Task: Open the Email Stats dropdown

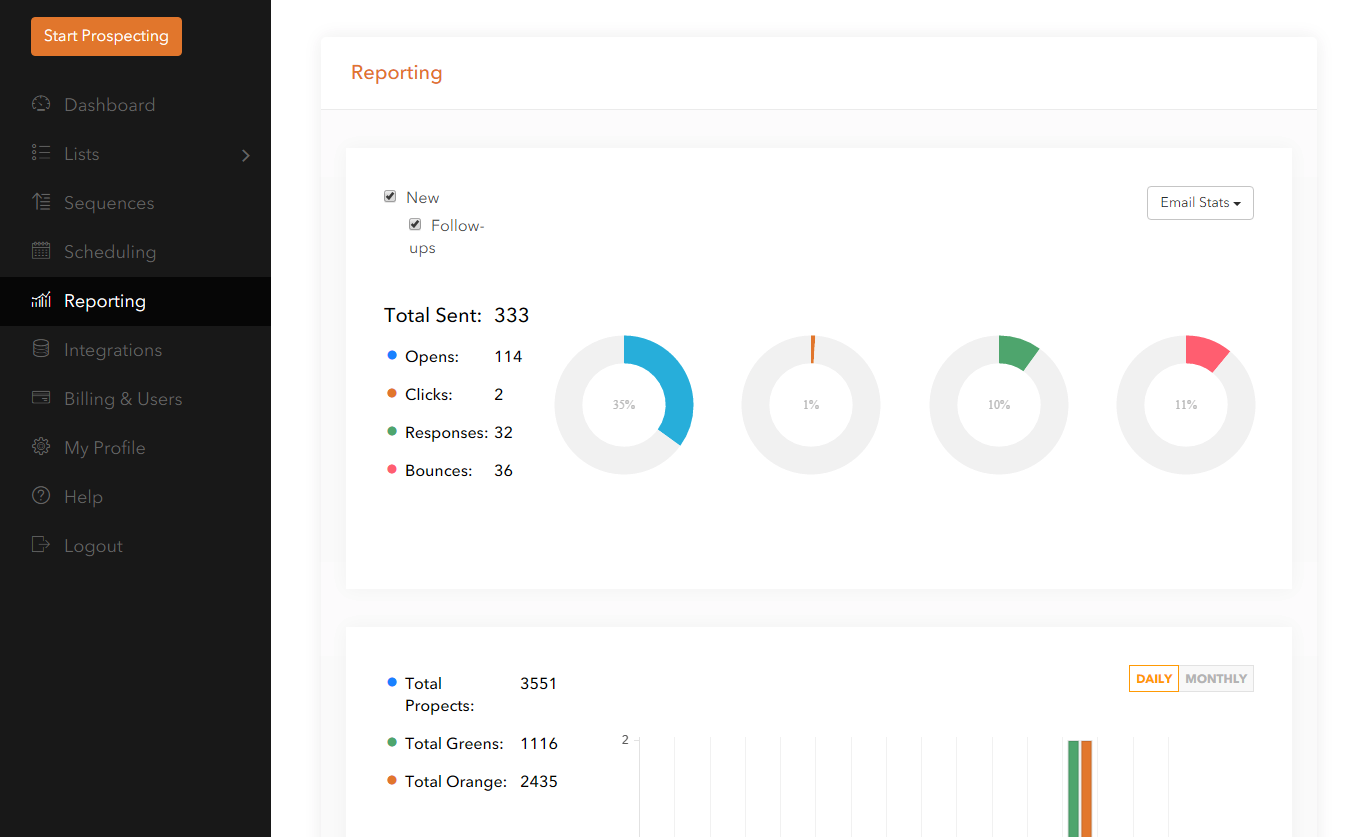Action: pos(1199,202)
